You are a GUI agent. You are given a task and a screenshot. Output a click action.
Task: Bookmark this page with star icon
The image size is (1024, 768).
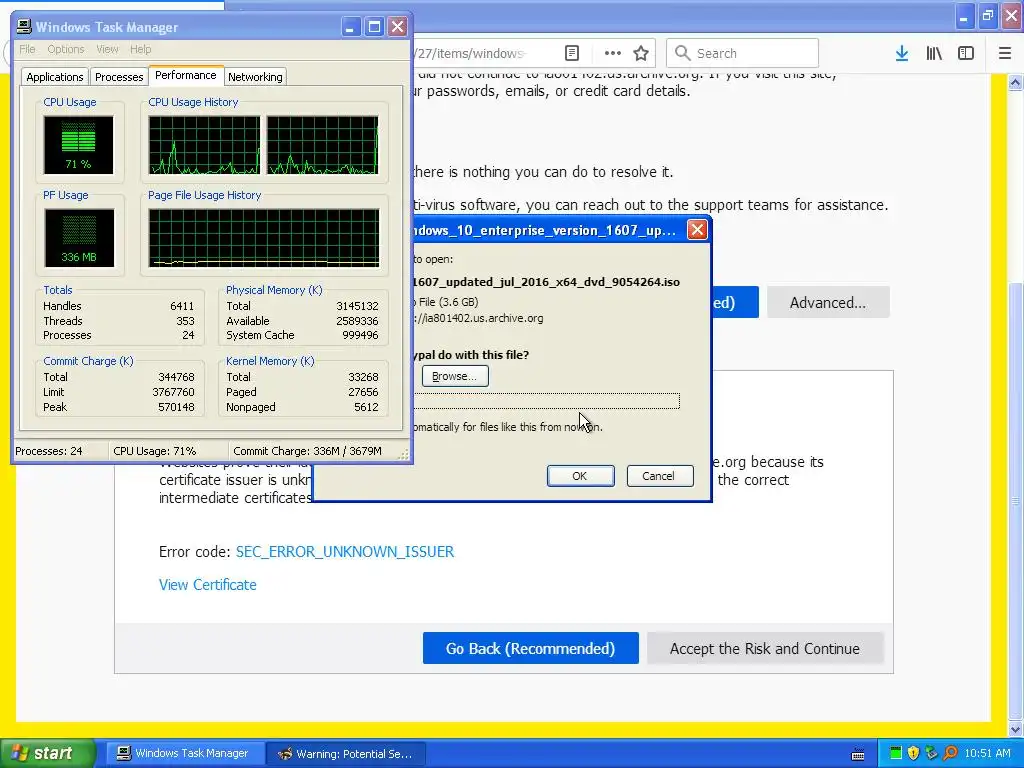[641, 53]
